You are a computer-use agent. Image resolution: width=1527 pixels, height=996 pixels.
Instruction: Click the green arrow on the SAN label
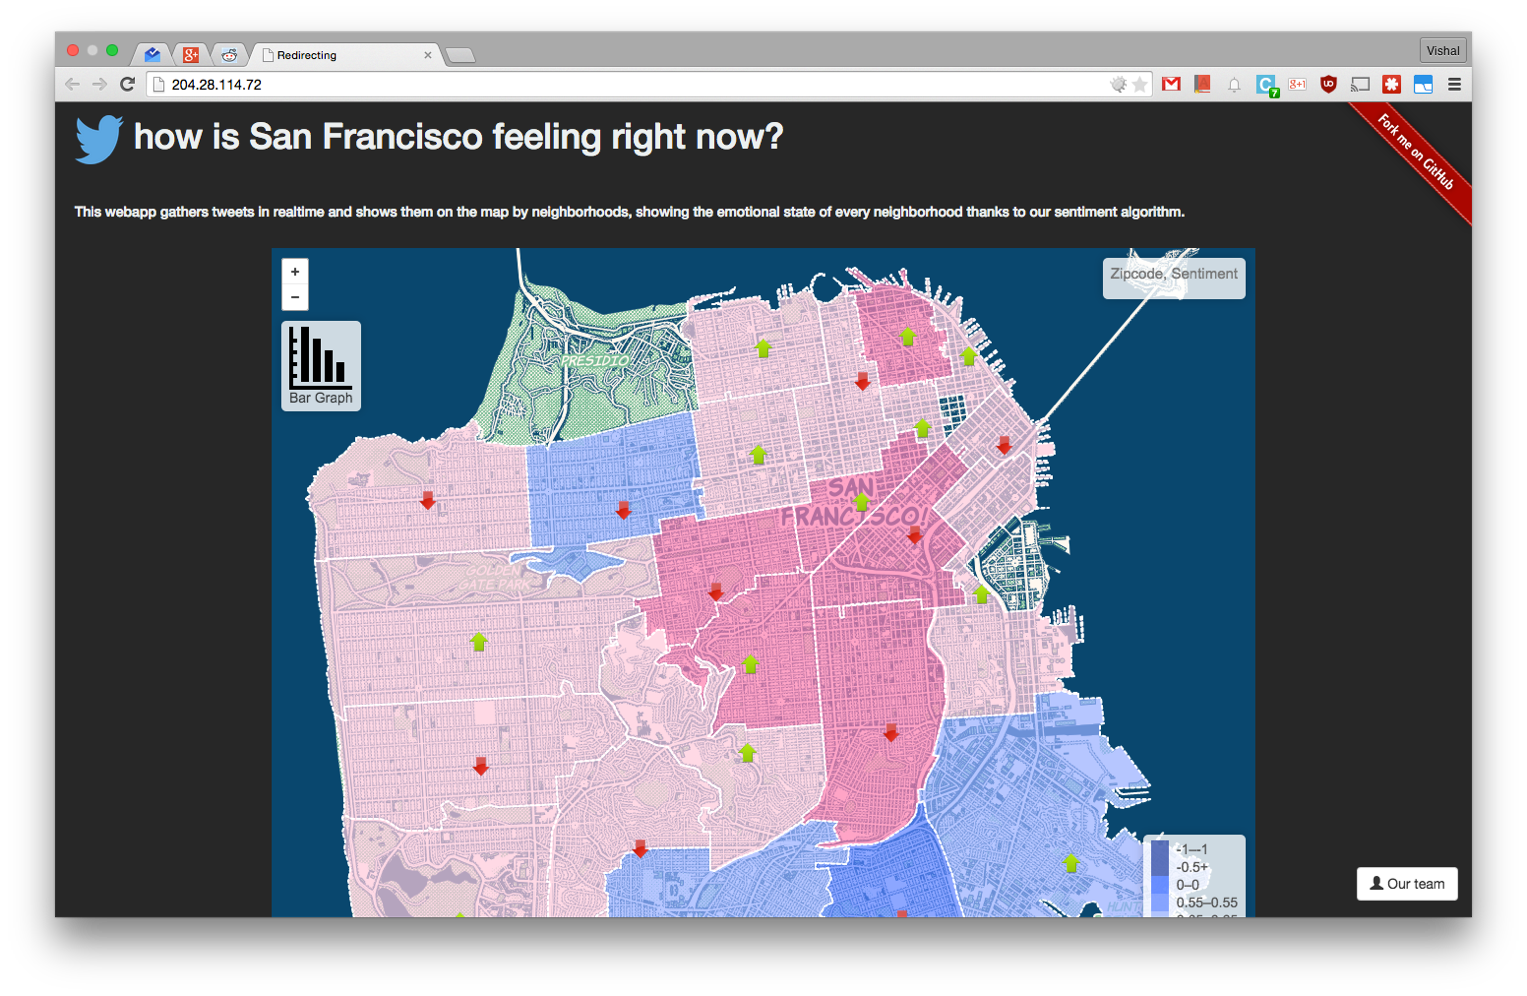tap(861, 501)
